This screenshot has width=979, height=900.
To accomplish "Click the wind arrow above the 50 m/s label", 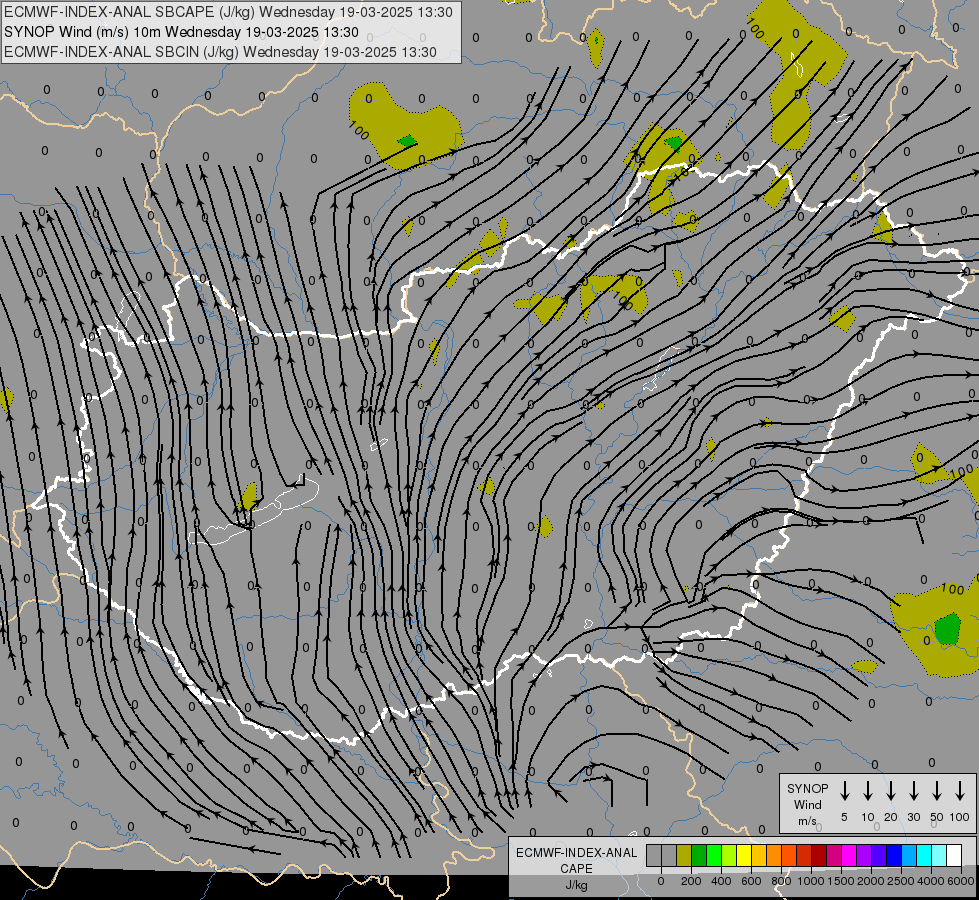I will [937, 791].
